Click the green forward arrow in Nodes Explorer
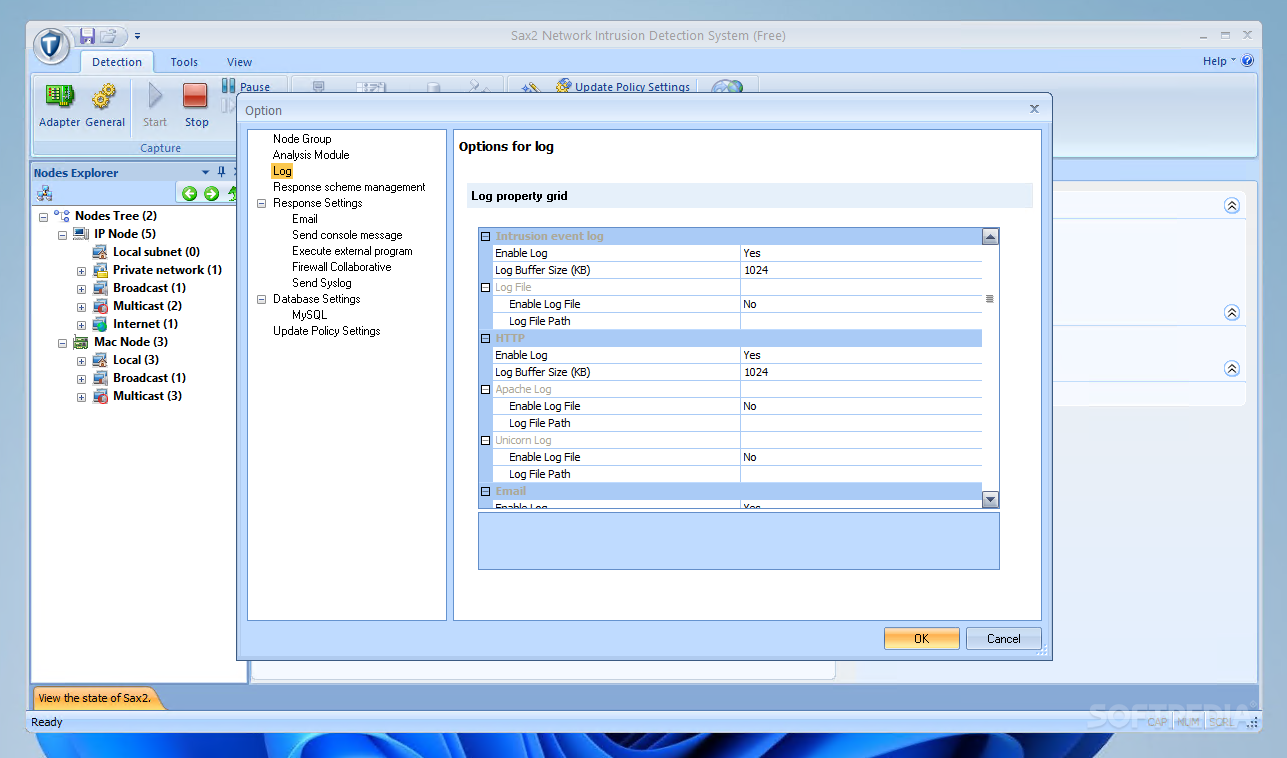 pyautogui.click(x=211, y=194)
